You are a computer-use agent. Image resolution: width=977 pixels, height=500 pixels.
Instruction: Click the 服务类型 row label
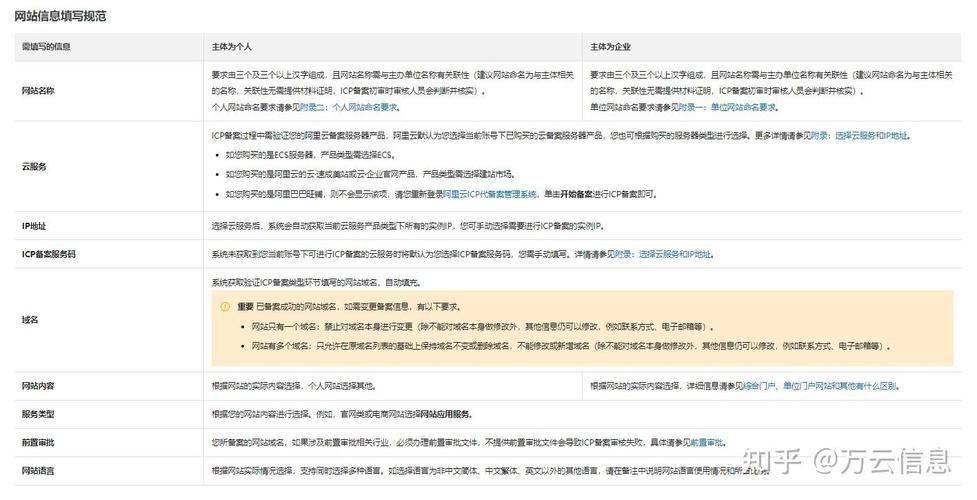pos(38,415)
